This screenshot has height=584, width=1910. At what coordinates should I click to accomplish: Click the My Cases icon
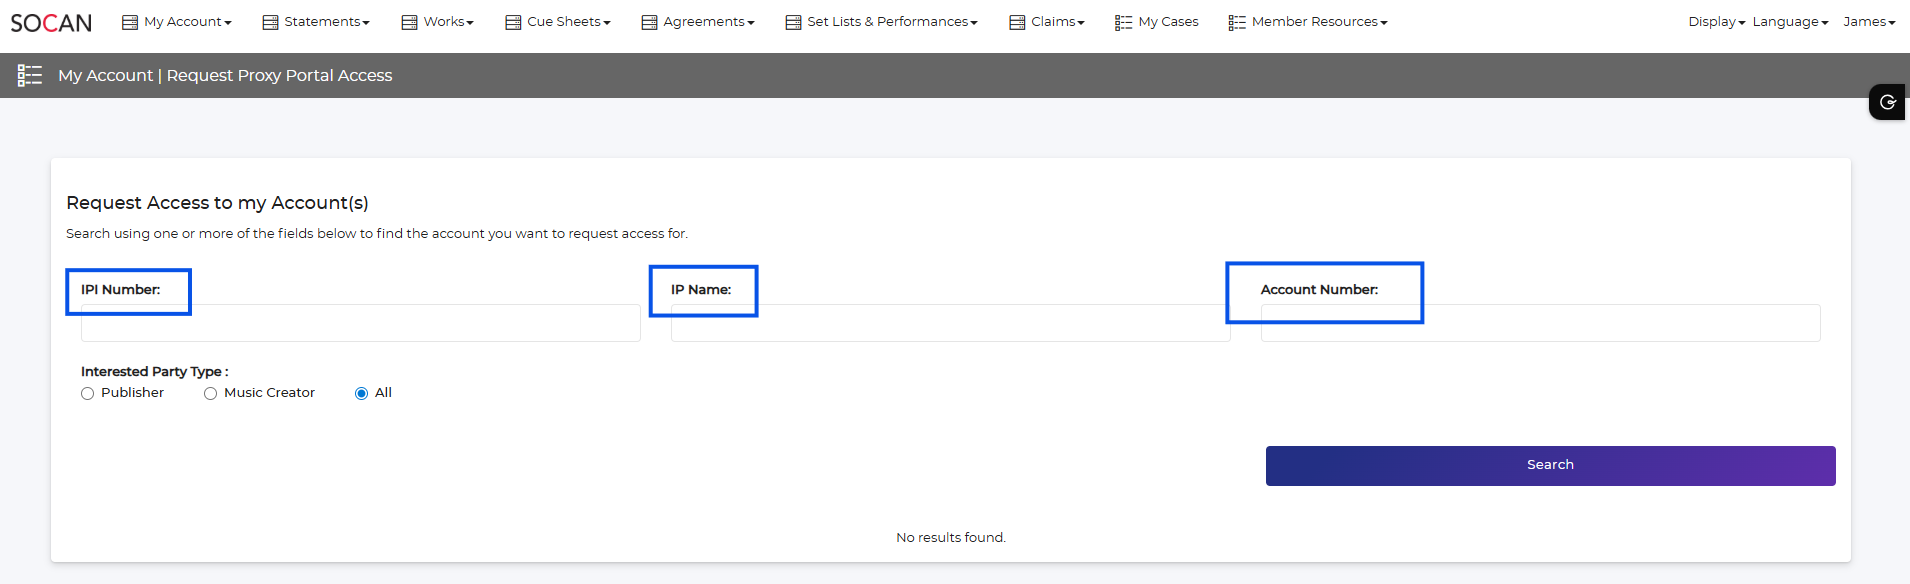coord(1123,22)
